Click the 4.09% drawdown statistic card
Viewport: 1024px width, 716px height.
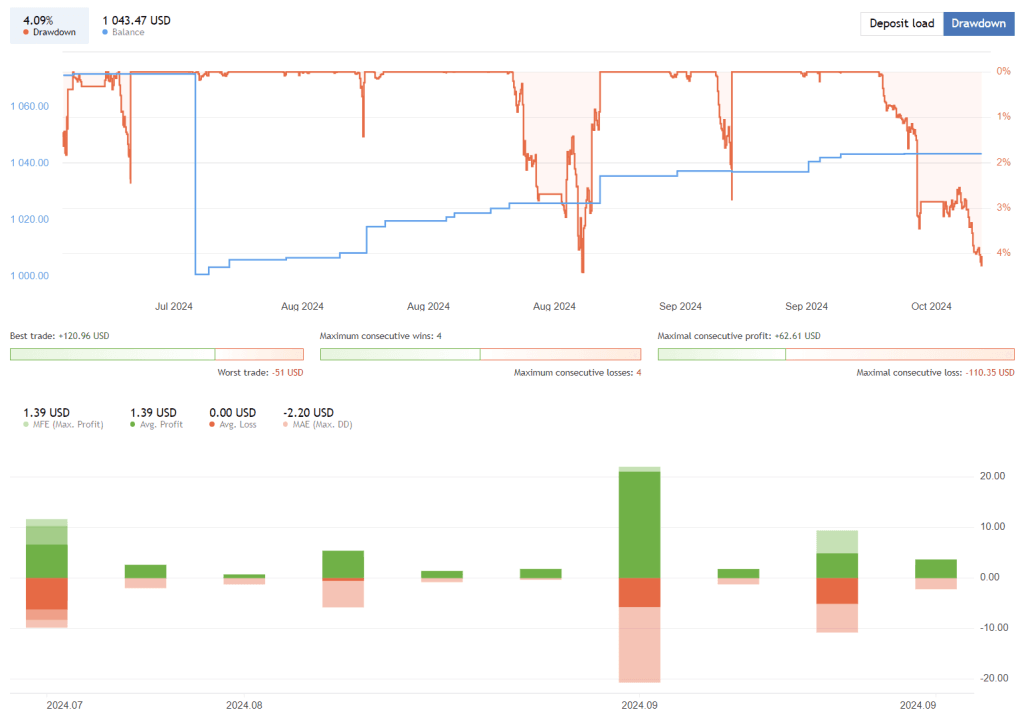49,23
